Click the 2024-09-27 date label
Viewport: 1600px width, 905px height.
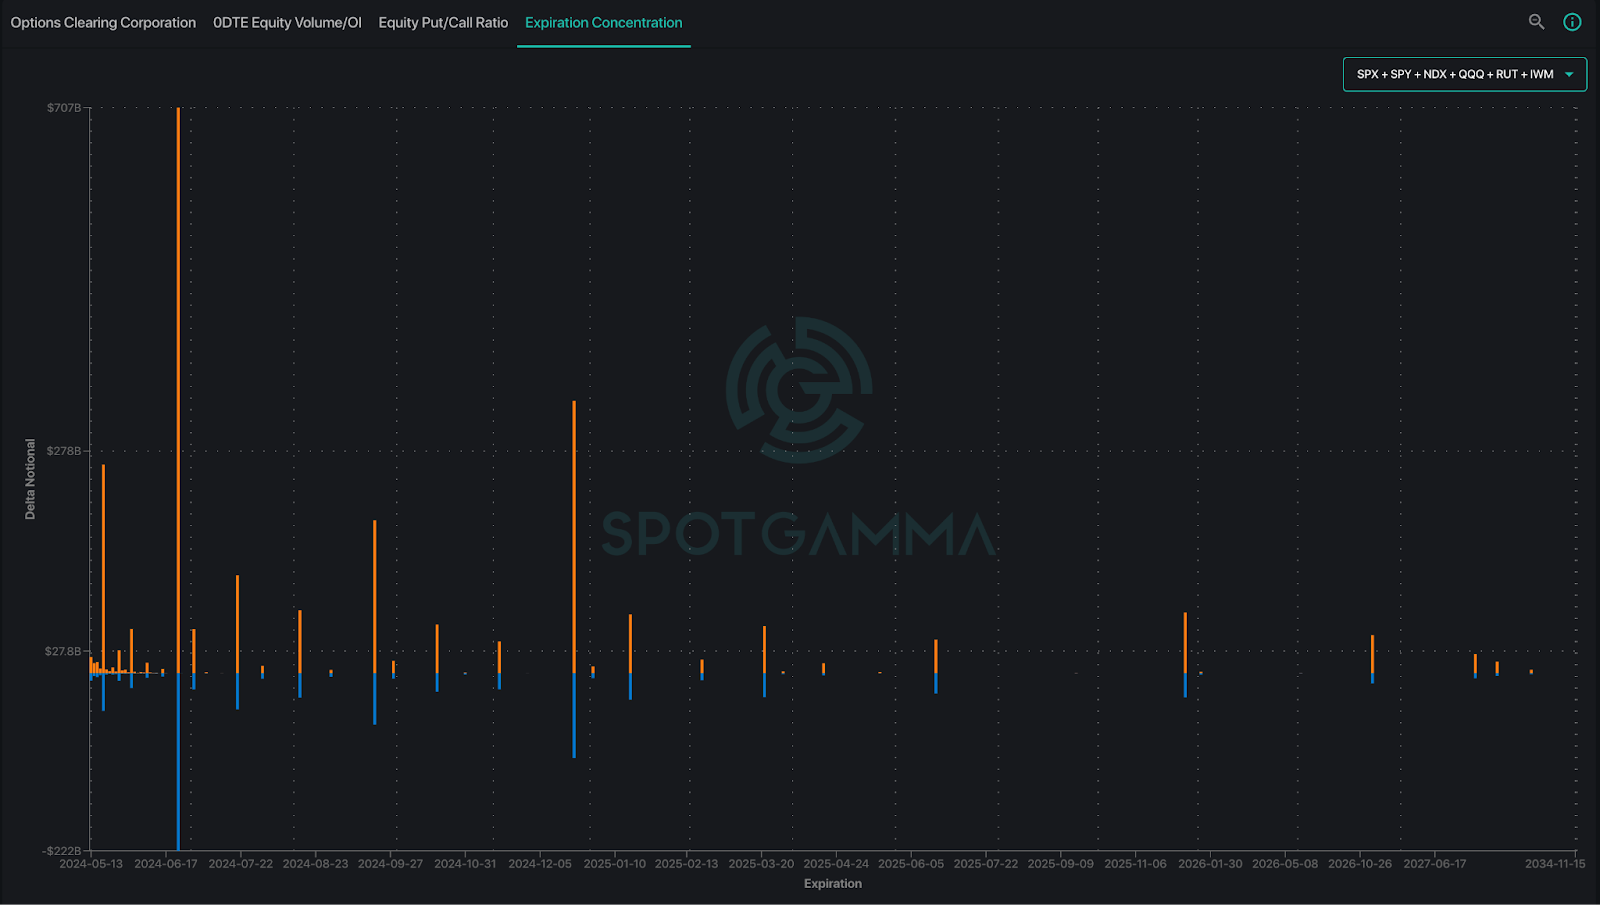coord(391,864)
